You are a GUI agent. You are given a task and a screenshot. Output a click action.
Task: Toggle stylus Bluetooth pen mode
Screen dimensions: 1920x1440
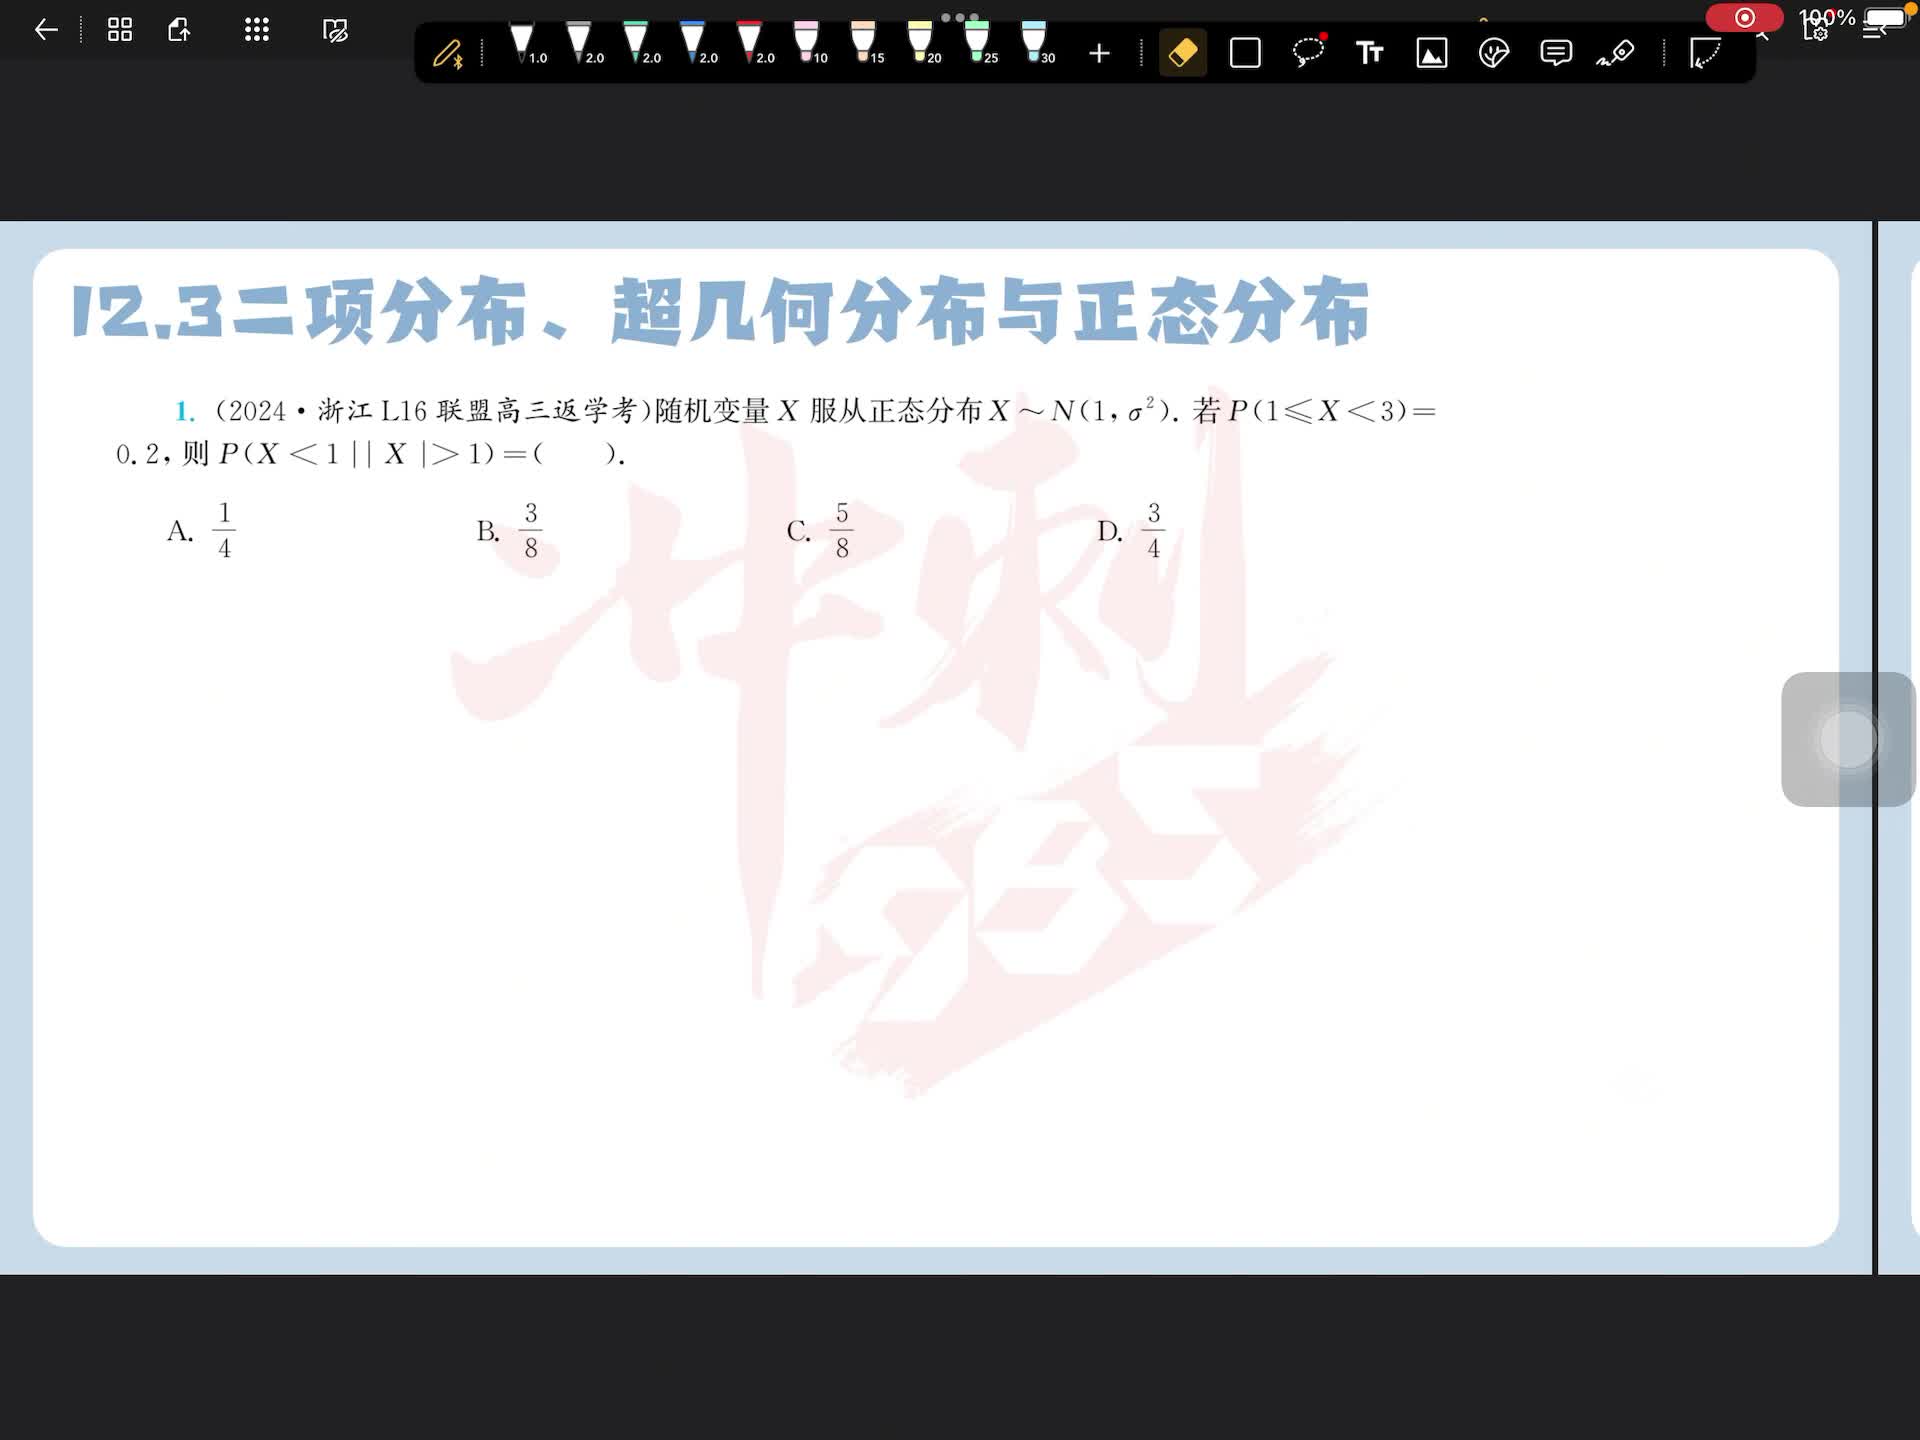(447, 52)
